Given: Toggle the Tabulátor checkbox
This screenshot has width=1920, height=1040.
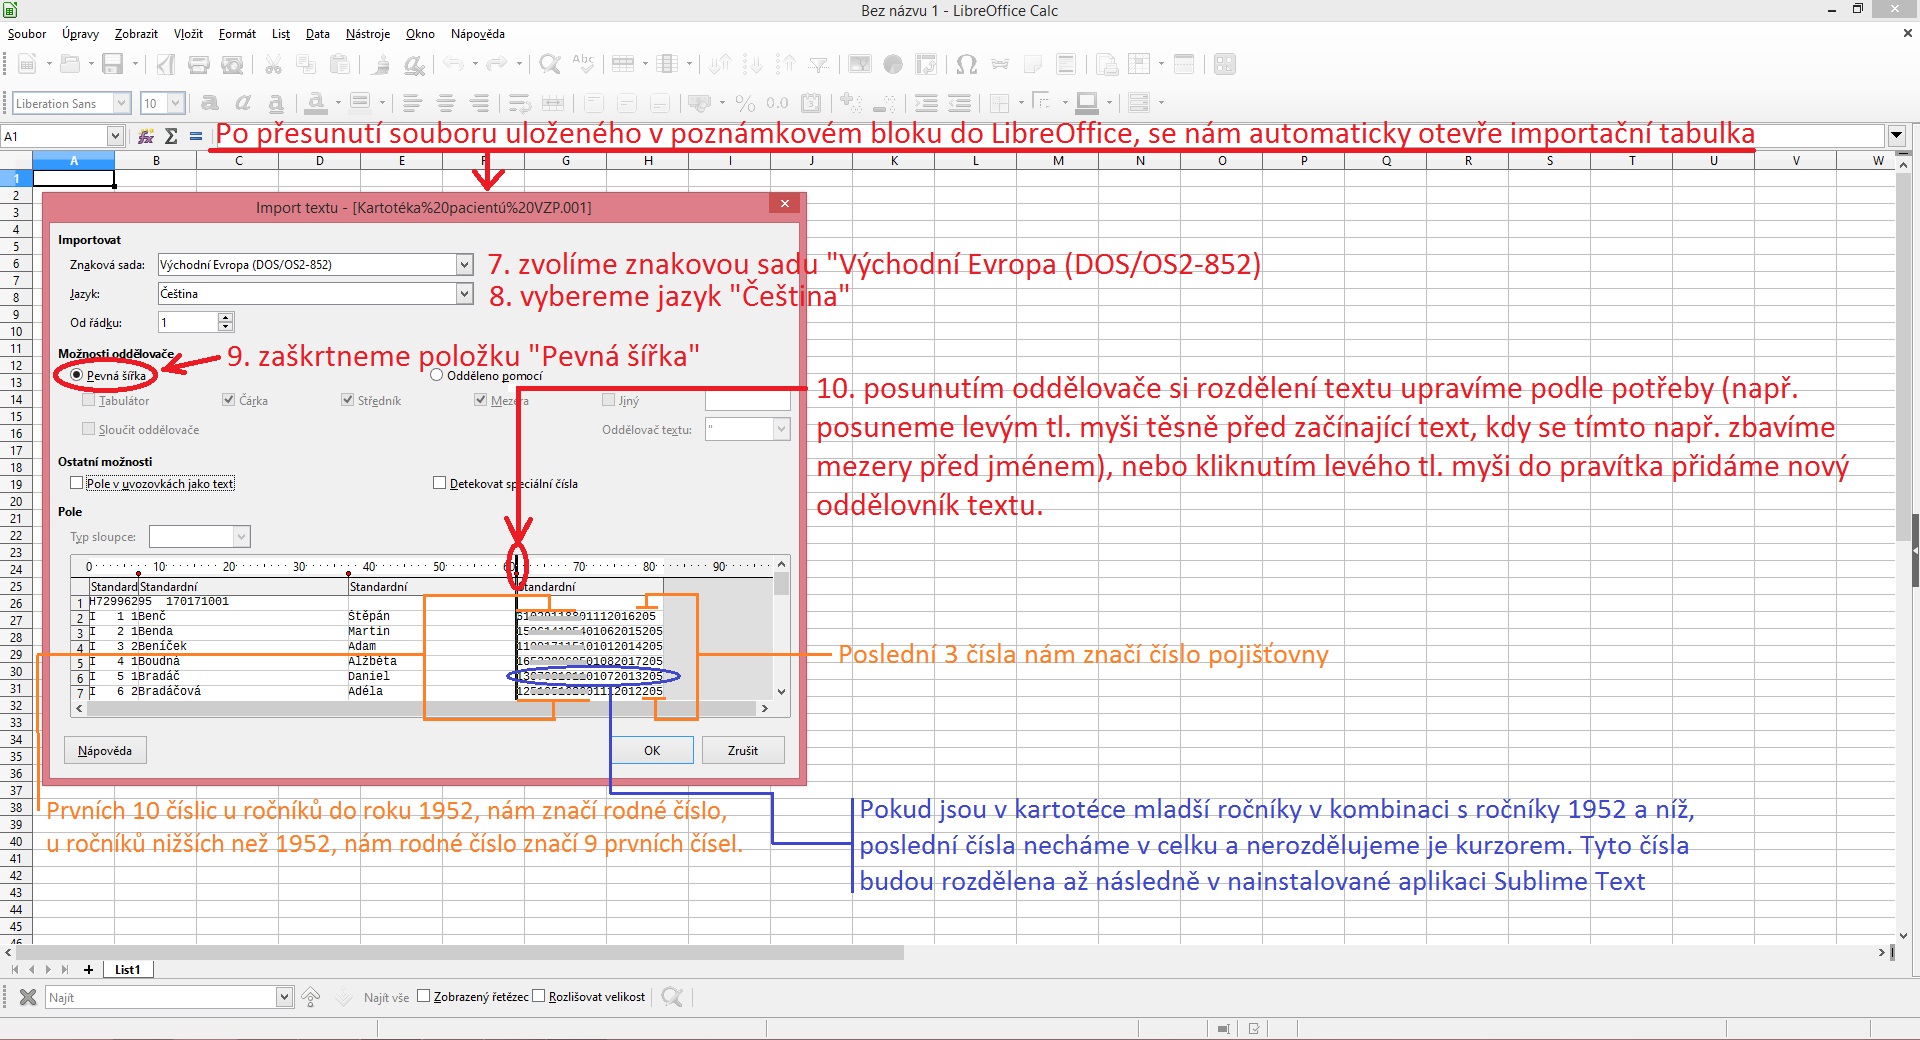Looking at the screenshot, I should pyautogui.click(x=89, y=400).
